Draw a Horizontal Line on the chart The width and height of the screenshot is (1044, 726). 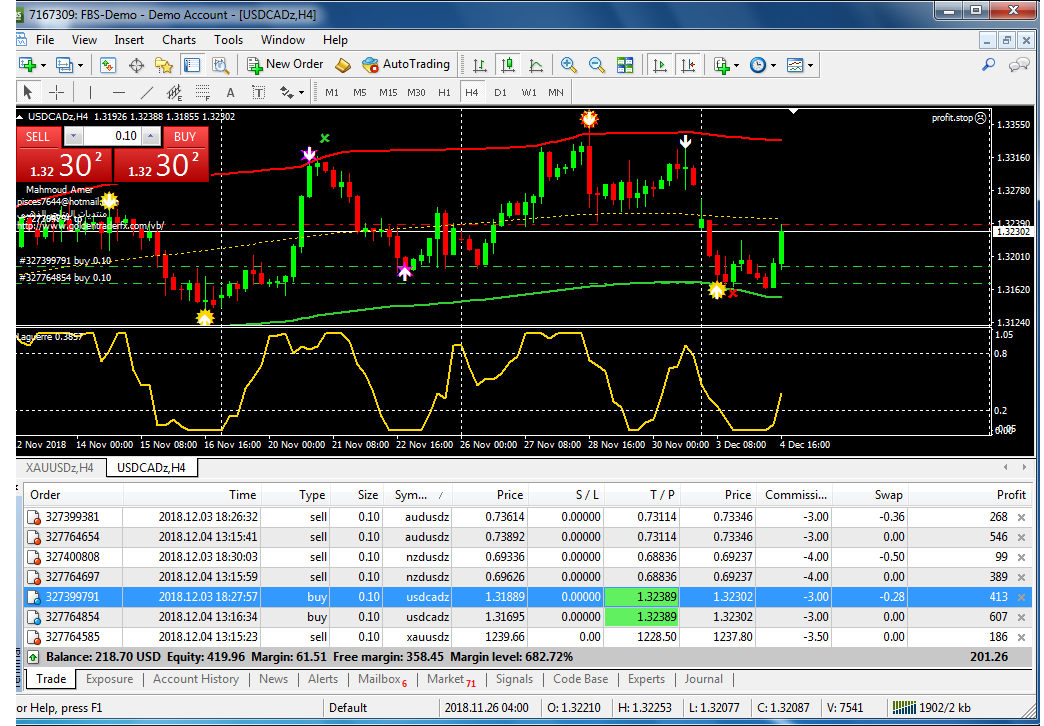pos(118,92)
